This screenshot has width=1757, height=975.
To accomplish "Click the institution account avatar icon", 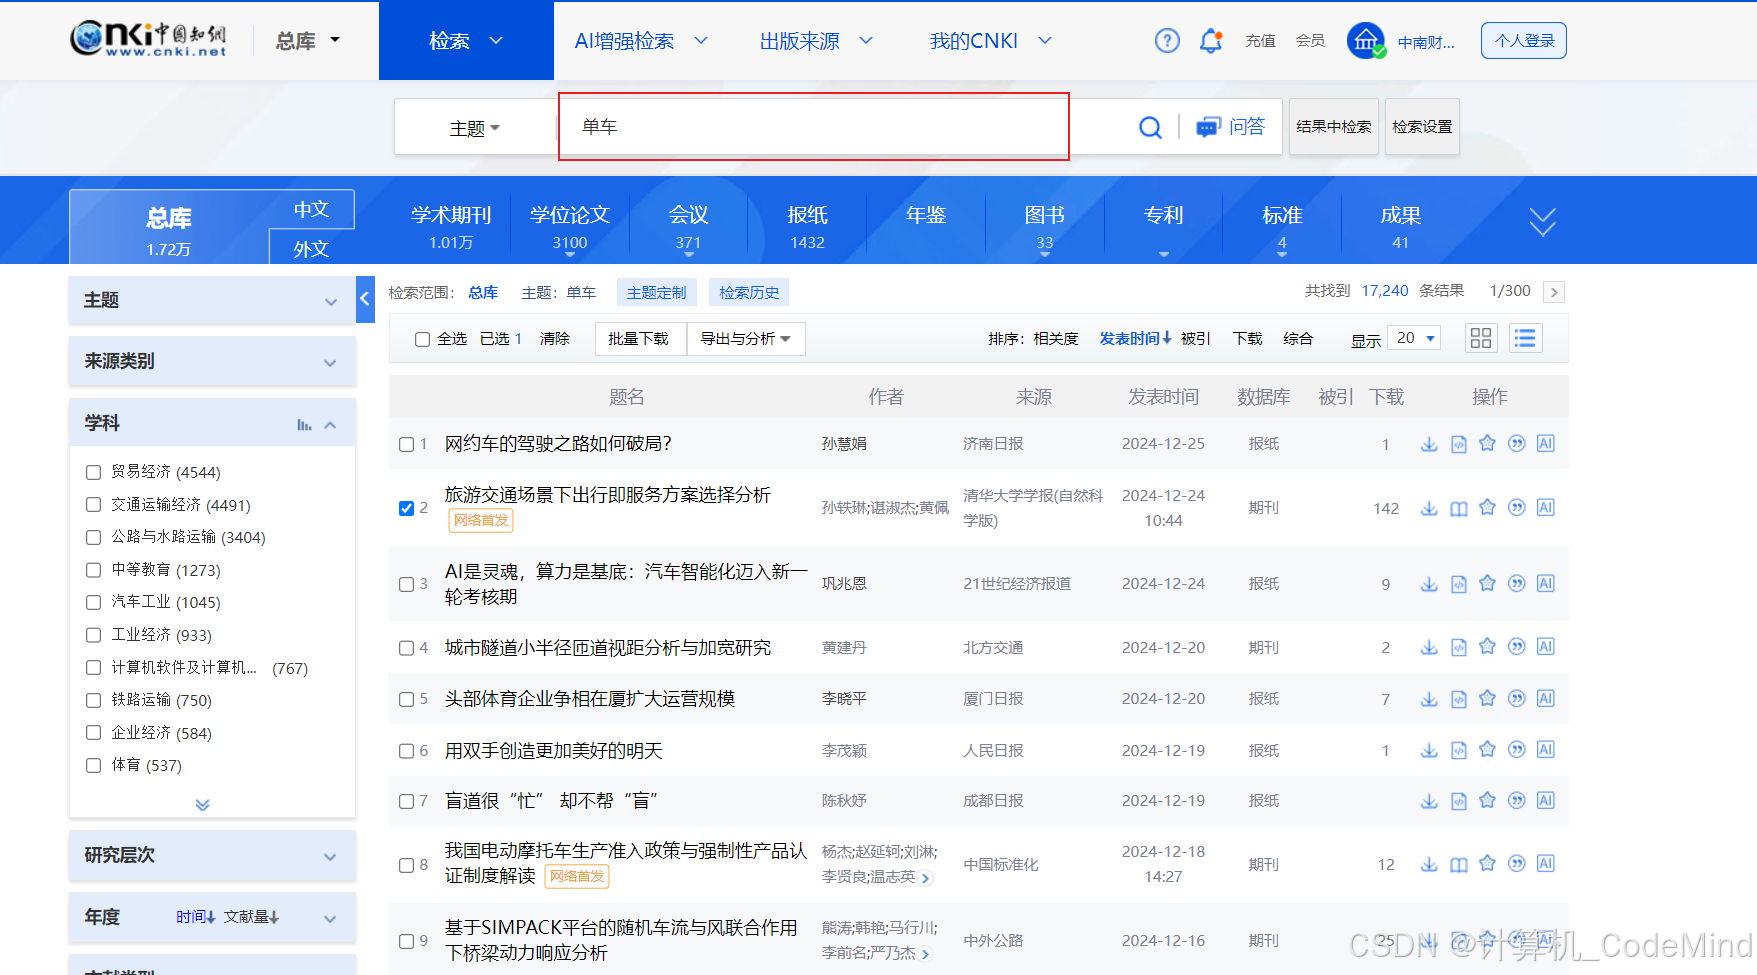I will [1365, 41].
